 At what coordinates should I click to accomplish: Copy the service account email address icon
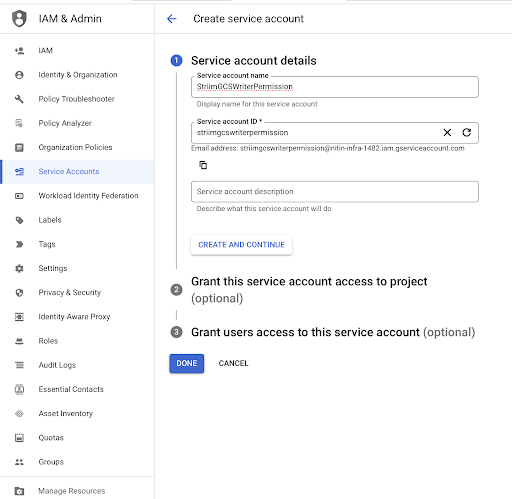point(203,165)
